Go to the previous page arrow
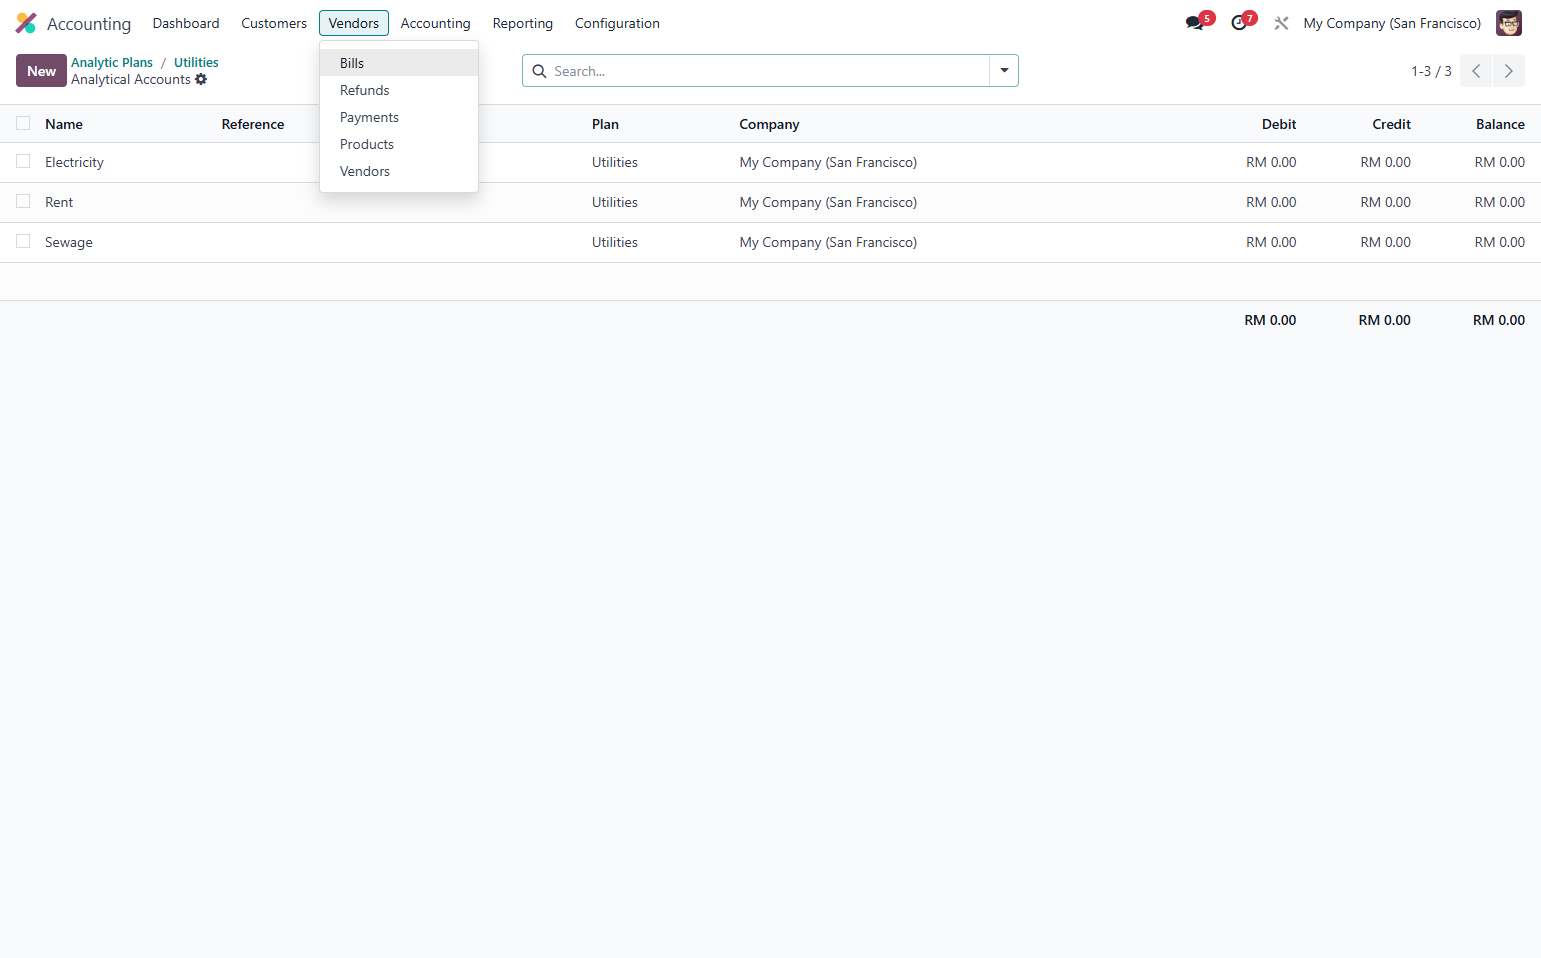The width and height of the screenshot is (1541, 958). [1476, 71]
